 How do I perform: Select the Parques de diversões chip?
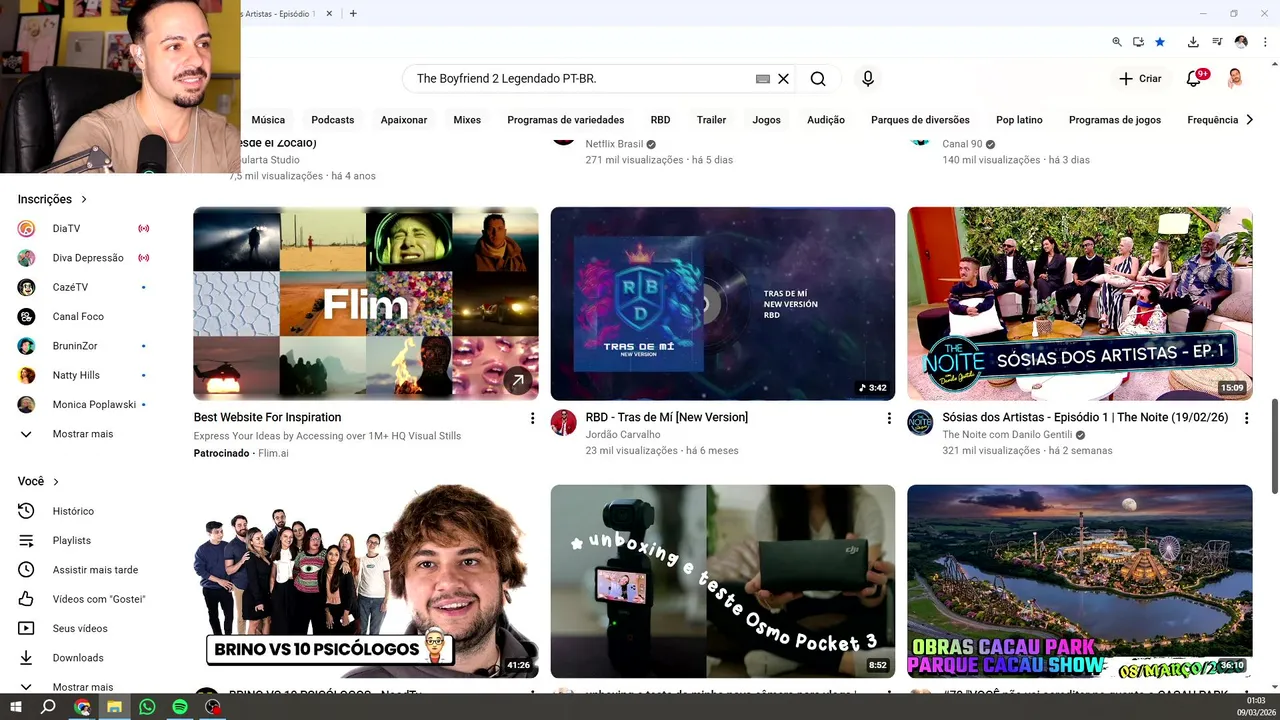(x=920, y=120)
